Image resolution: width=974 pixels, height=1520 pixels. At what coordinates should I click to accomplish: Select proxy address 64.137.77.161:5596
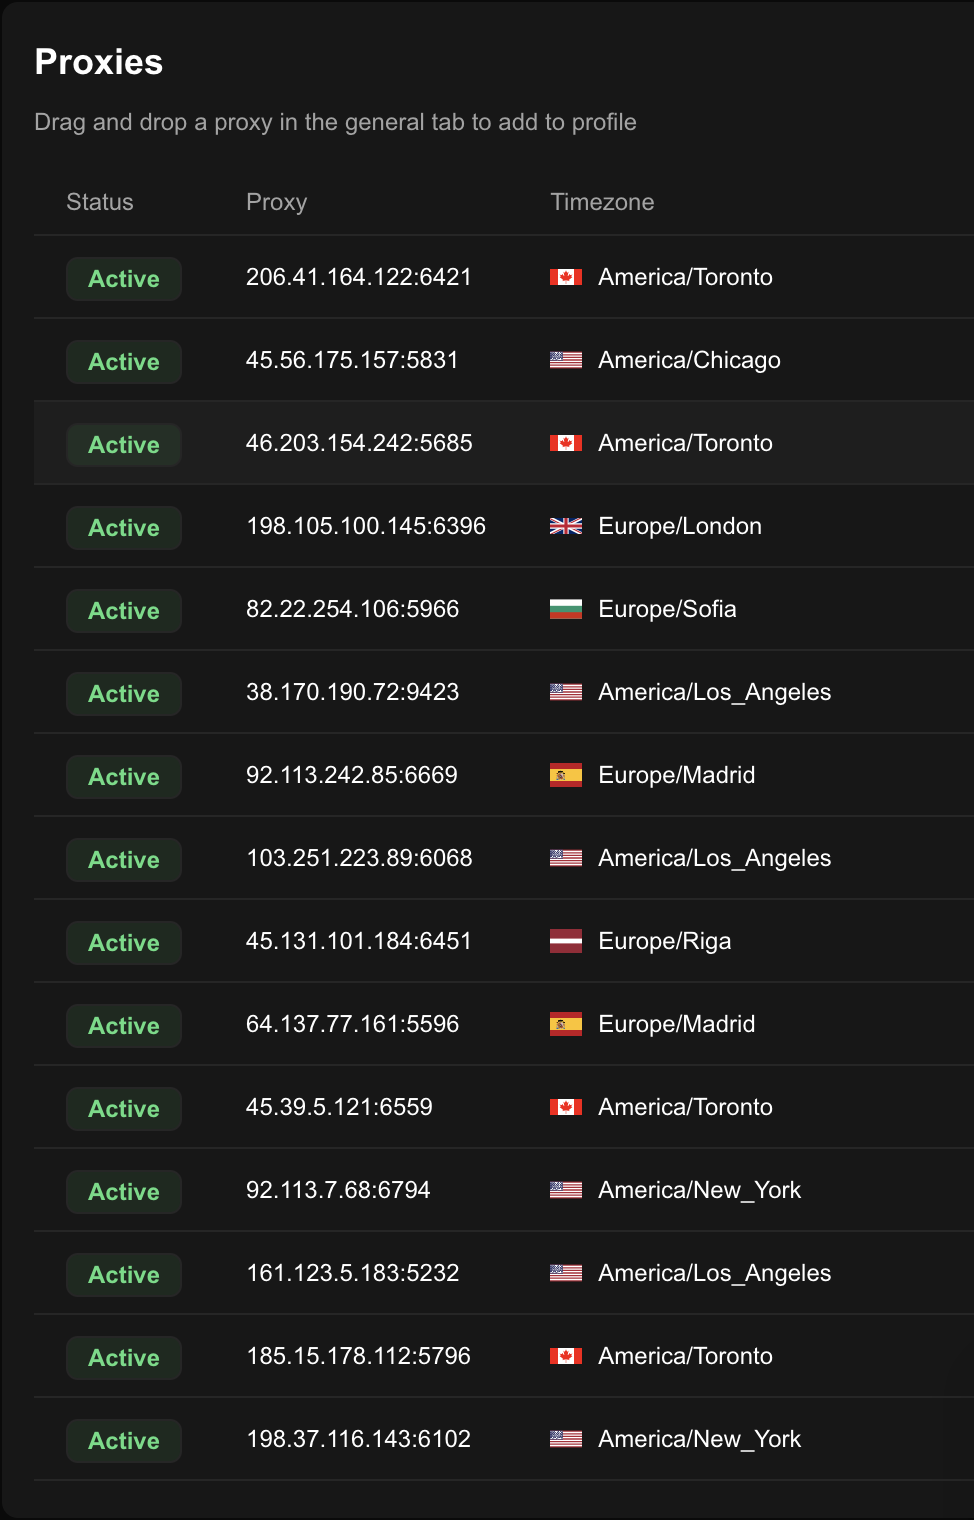point(352,1024)
